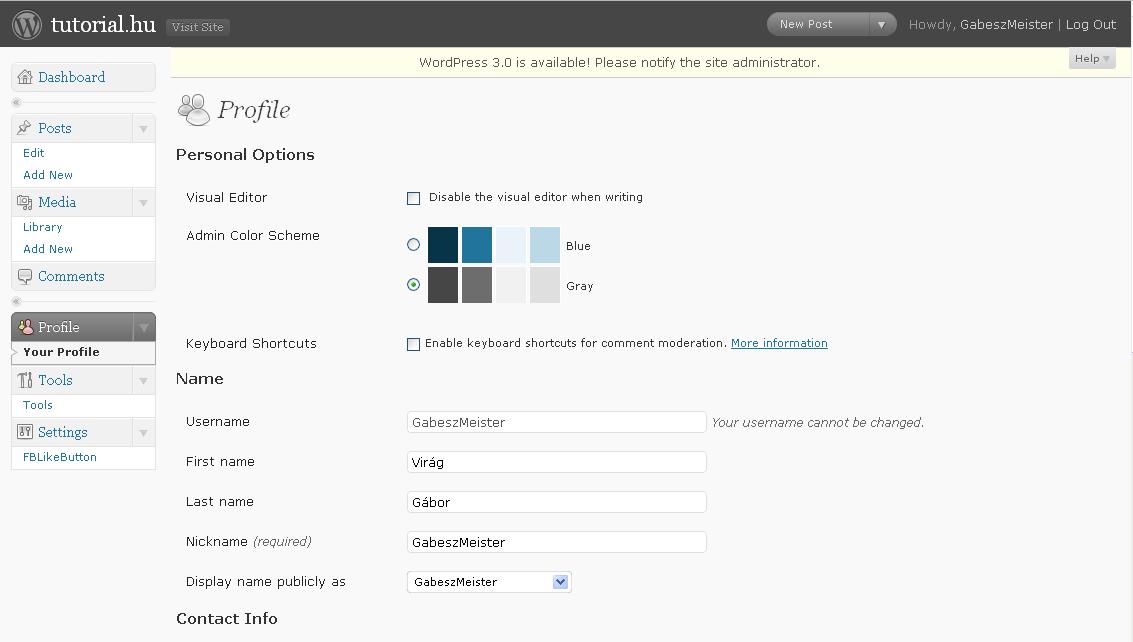Expand the New Post dropdown arrow
This screenshot has width=1133, height=642.
(881, 25)
